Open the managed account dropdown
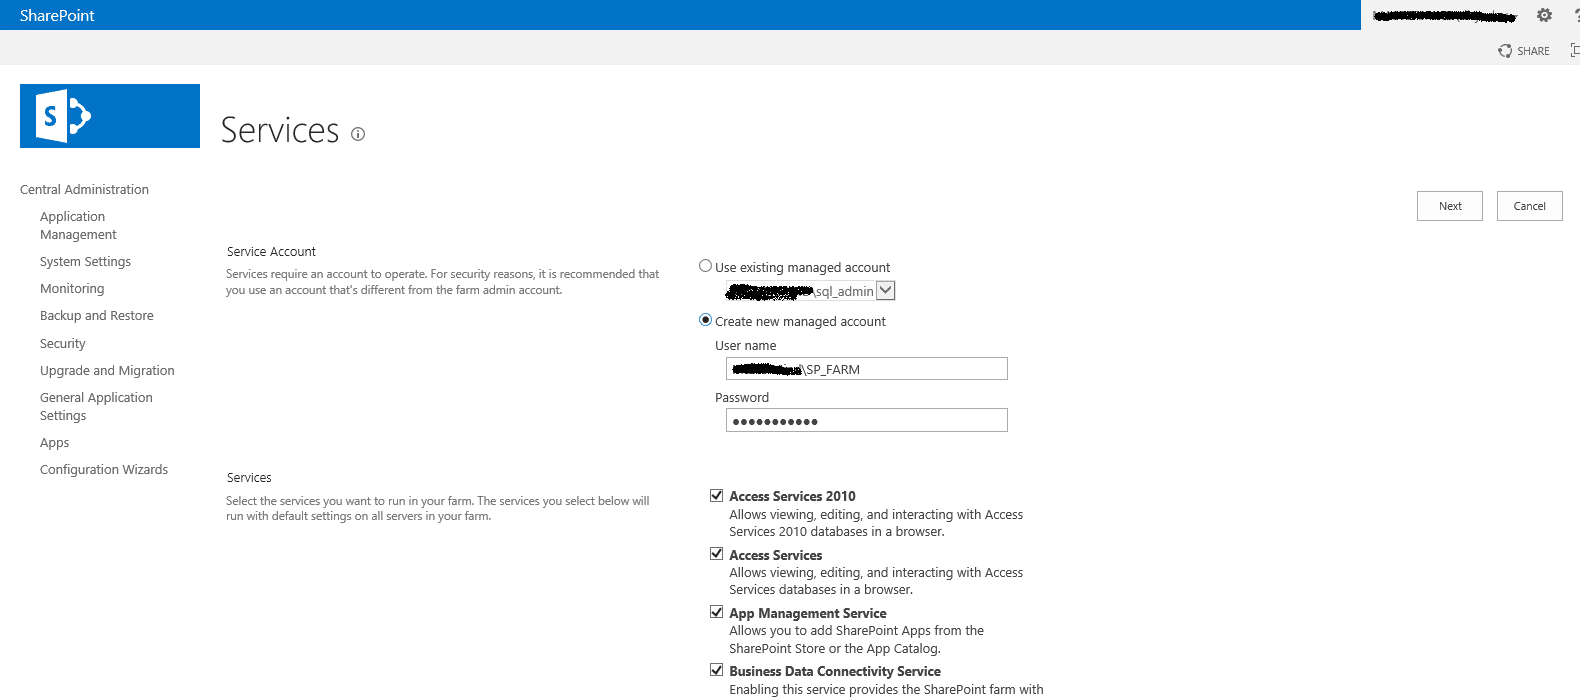Viewport: 1580px width, 697px height. pos(885,290)
